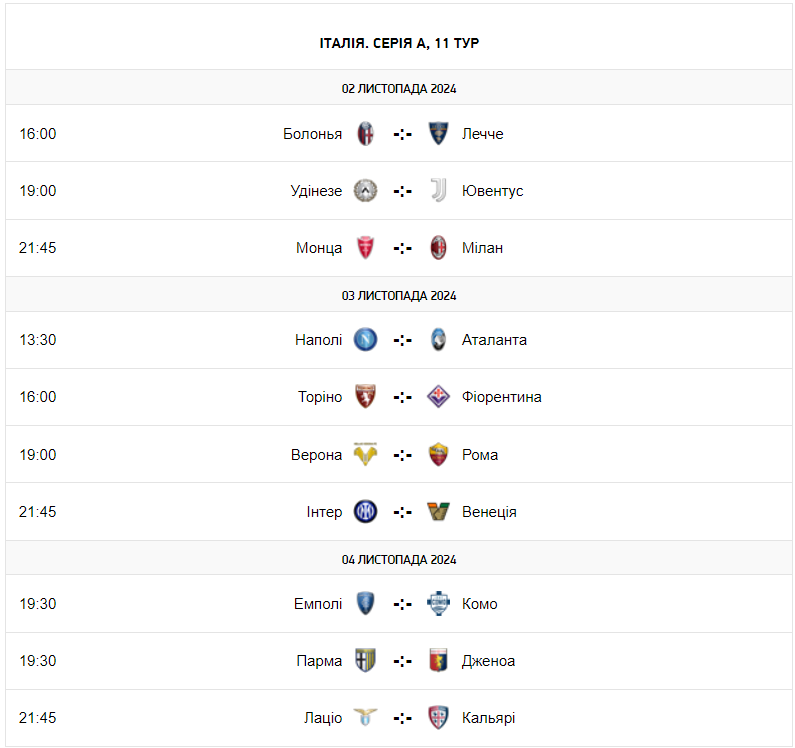
Task: Click the Atalanta club logo
Action: point(438,340)
